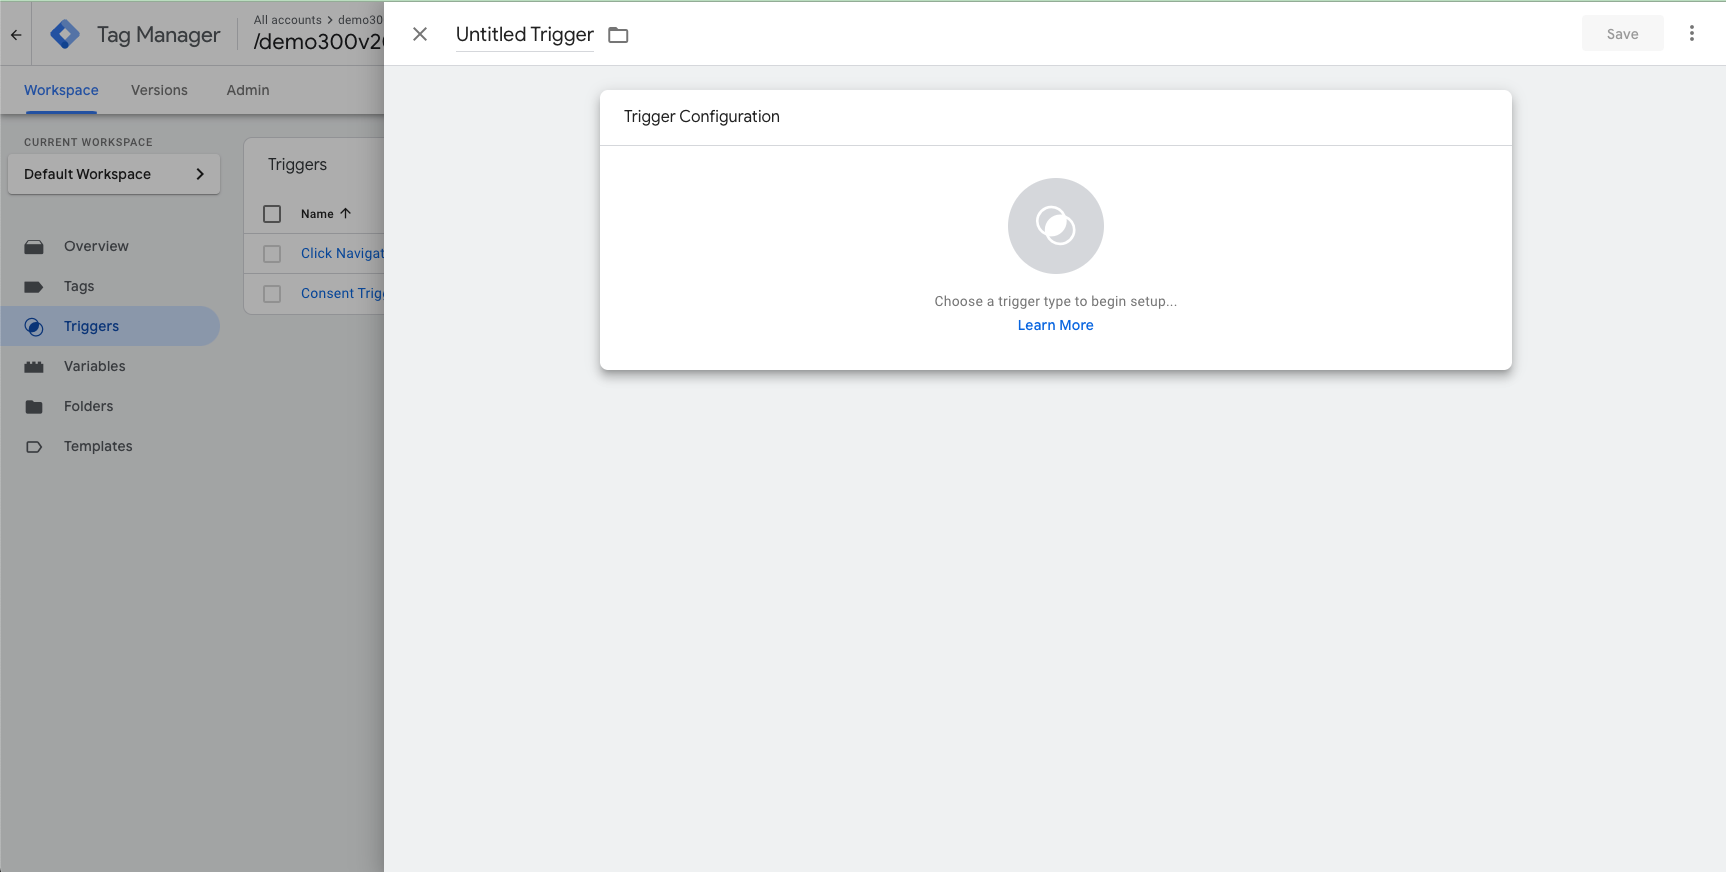The image size is (1726, 872).
Task: Click the Save button
Action: pos(1622,34)
